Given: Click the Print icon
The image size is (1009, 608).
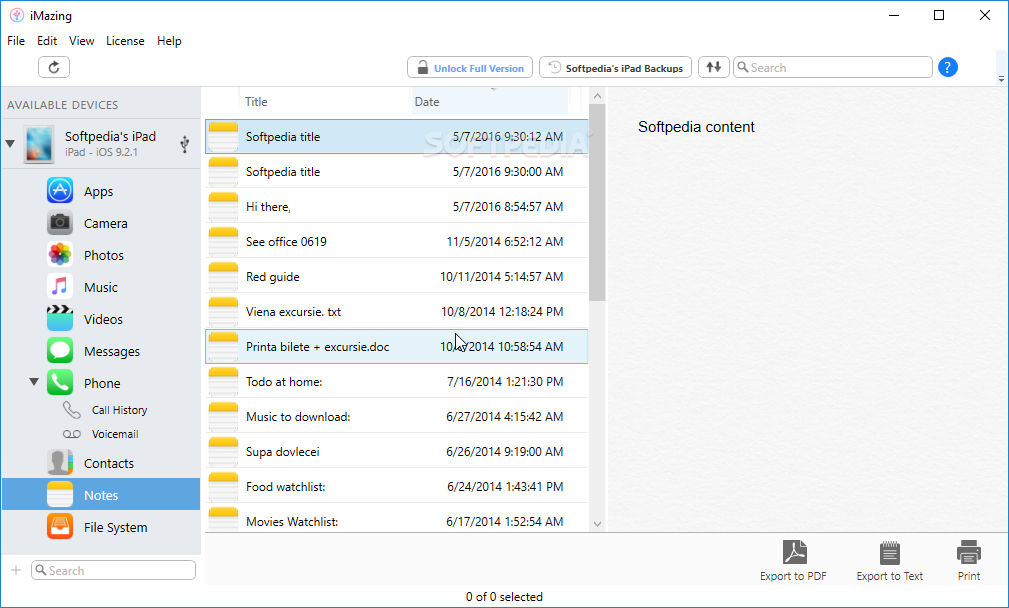Looking at the screenshot, I should click(x=968, y=553).
